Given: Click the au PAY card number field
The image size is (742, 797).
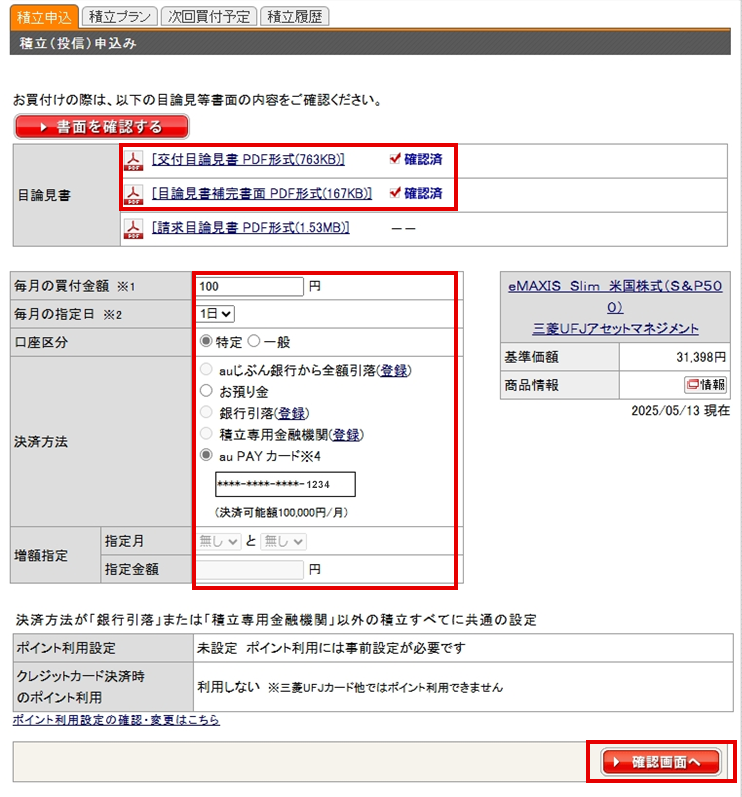Looking at the screenshot, I should (285, 485).
